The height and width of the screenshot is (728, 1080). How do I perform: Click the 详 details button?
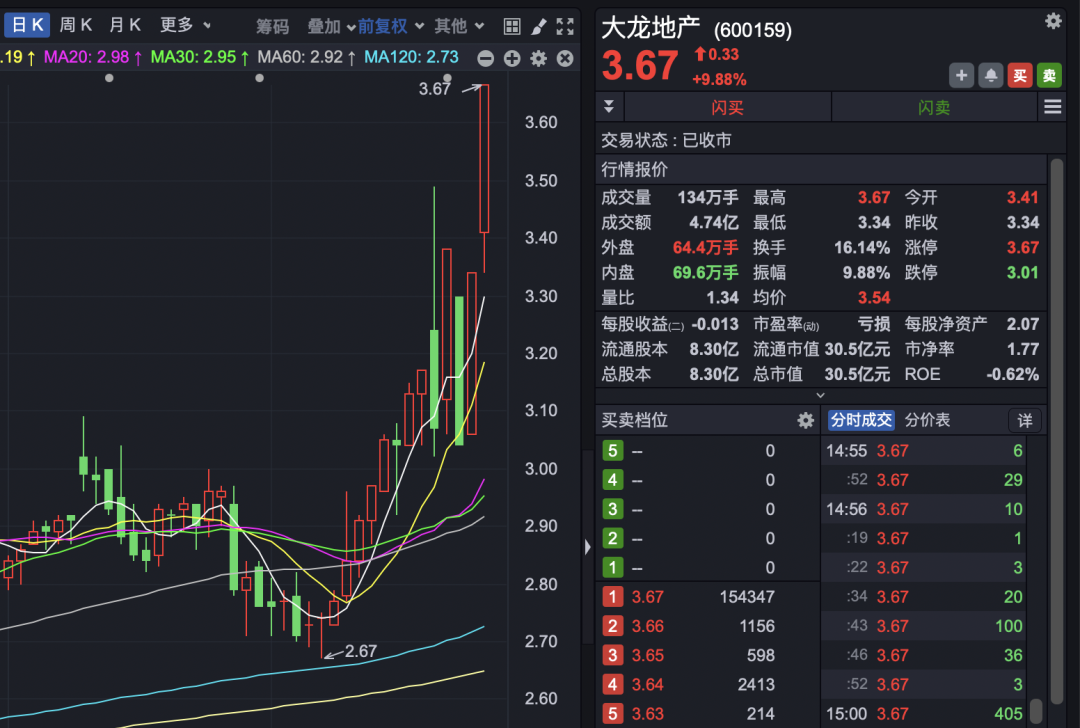(x=1025, y=421)
